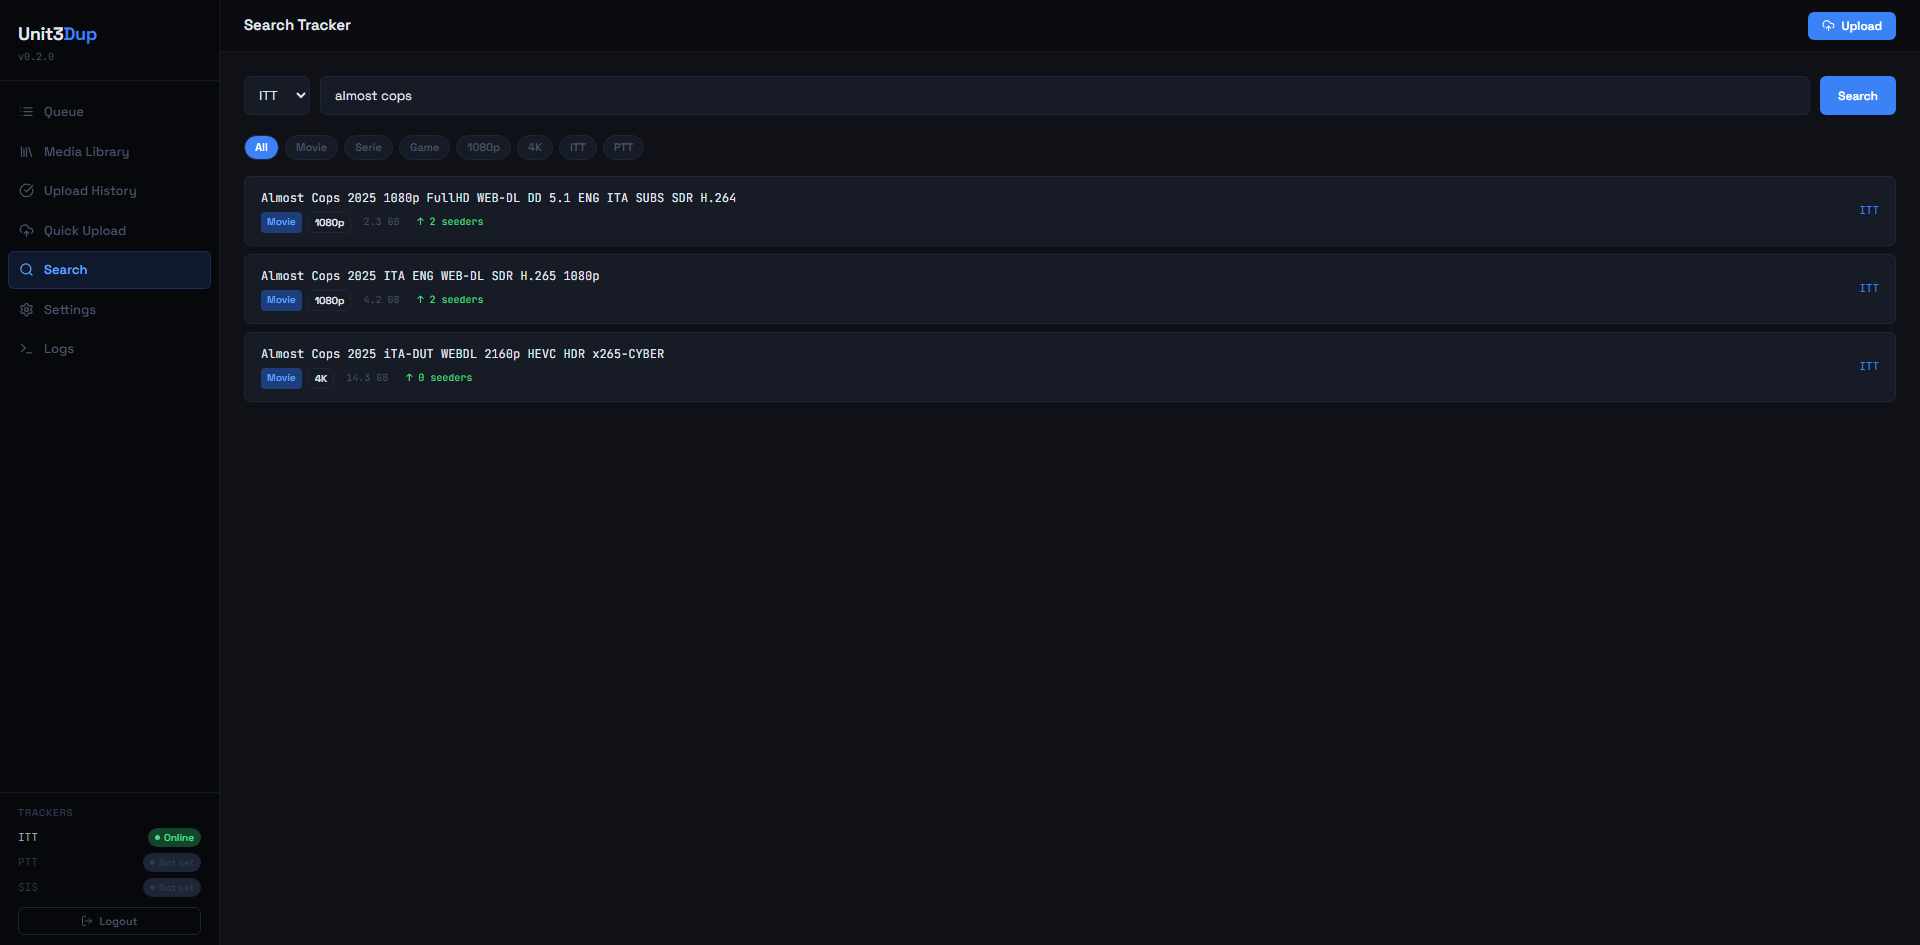Image resolution: width=1920 pixels, height=945 pixels.
Task: Click the Logout button
Action: coord(109,921)
